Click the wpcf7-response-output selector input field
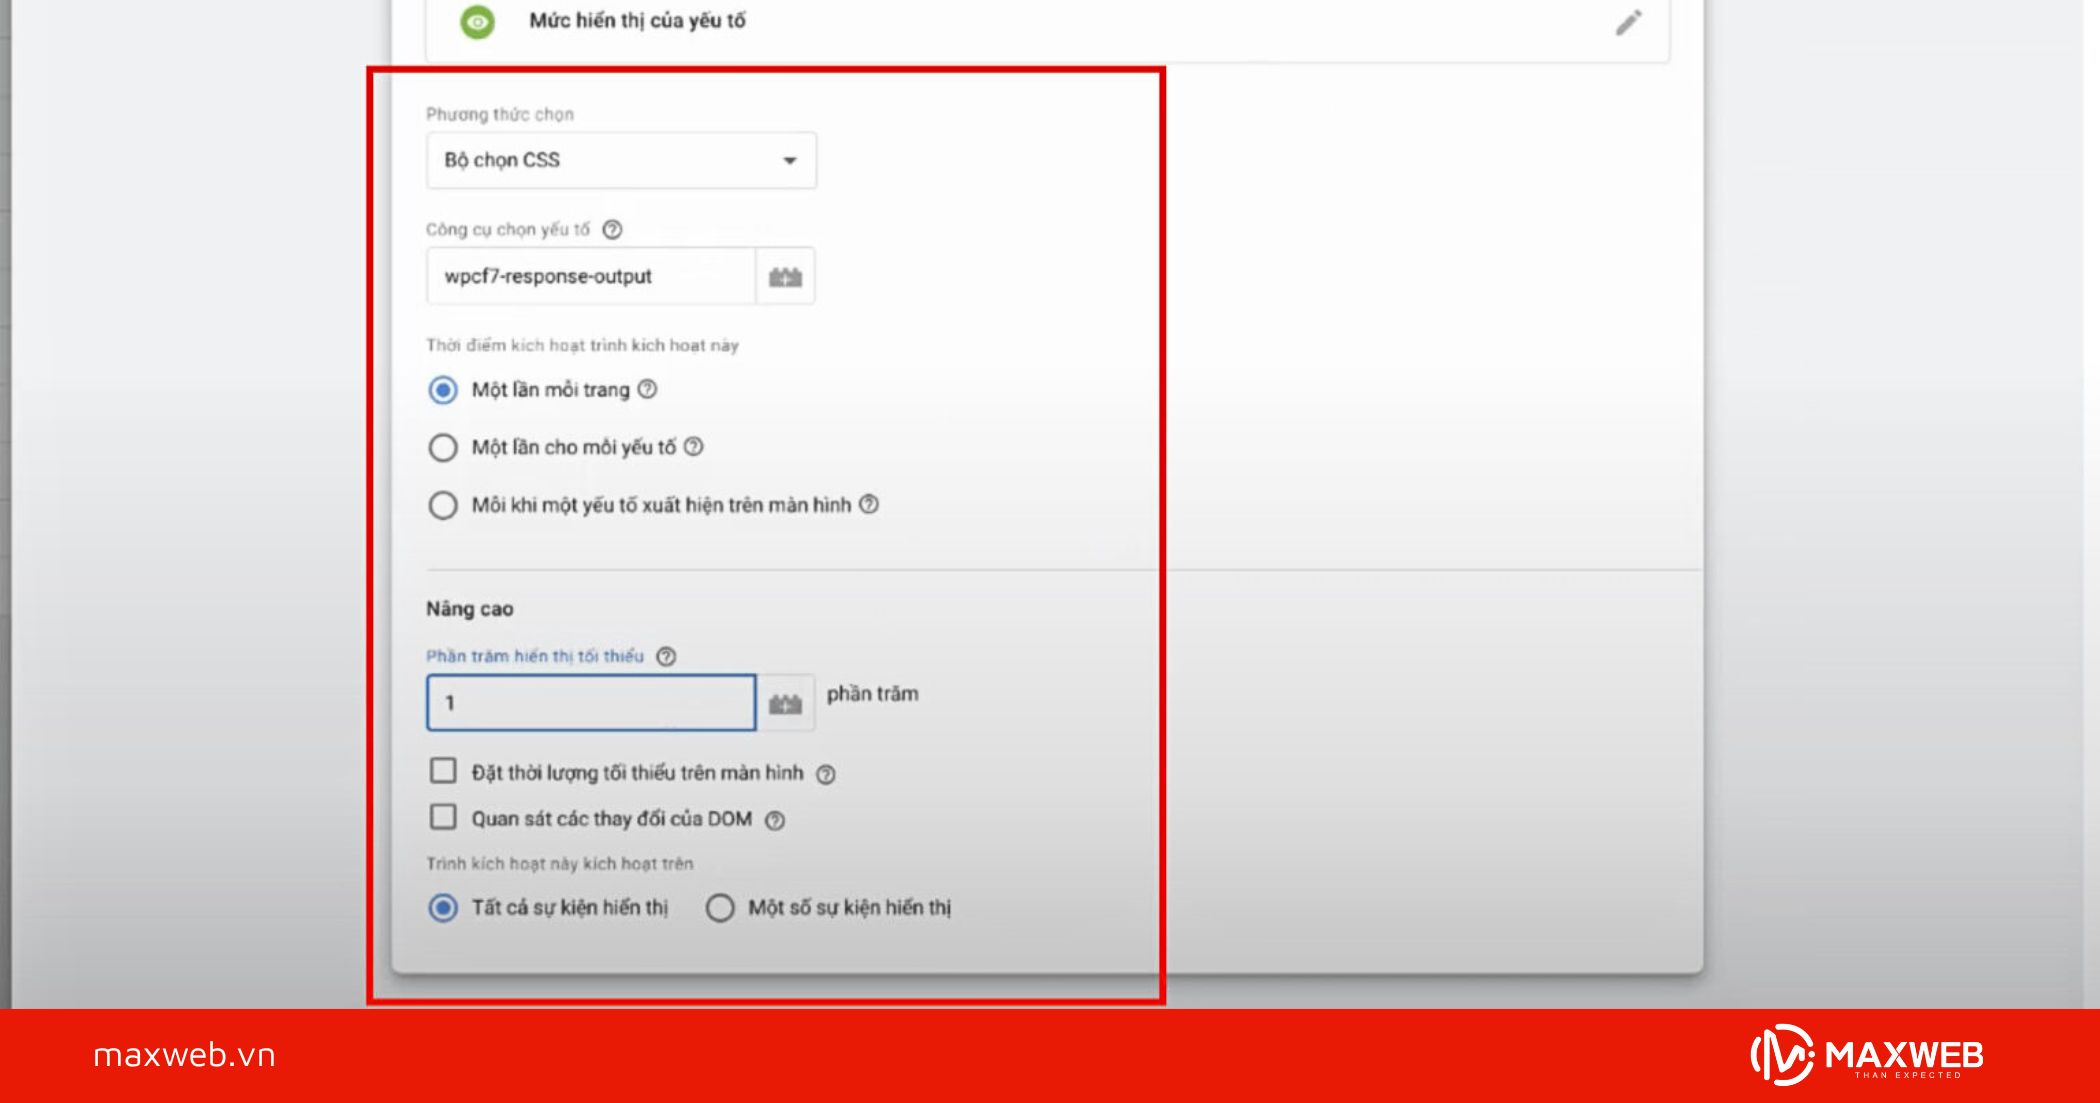The height and width of the screenshot is (1103, 2100). click(x=590, y=277)
